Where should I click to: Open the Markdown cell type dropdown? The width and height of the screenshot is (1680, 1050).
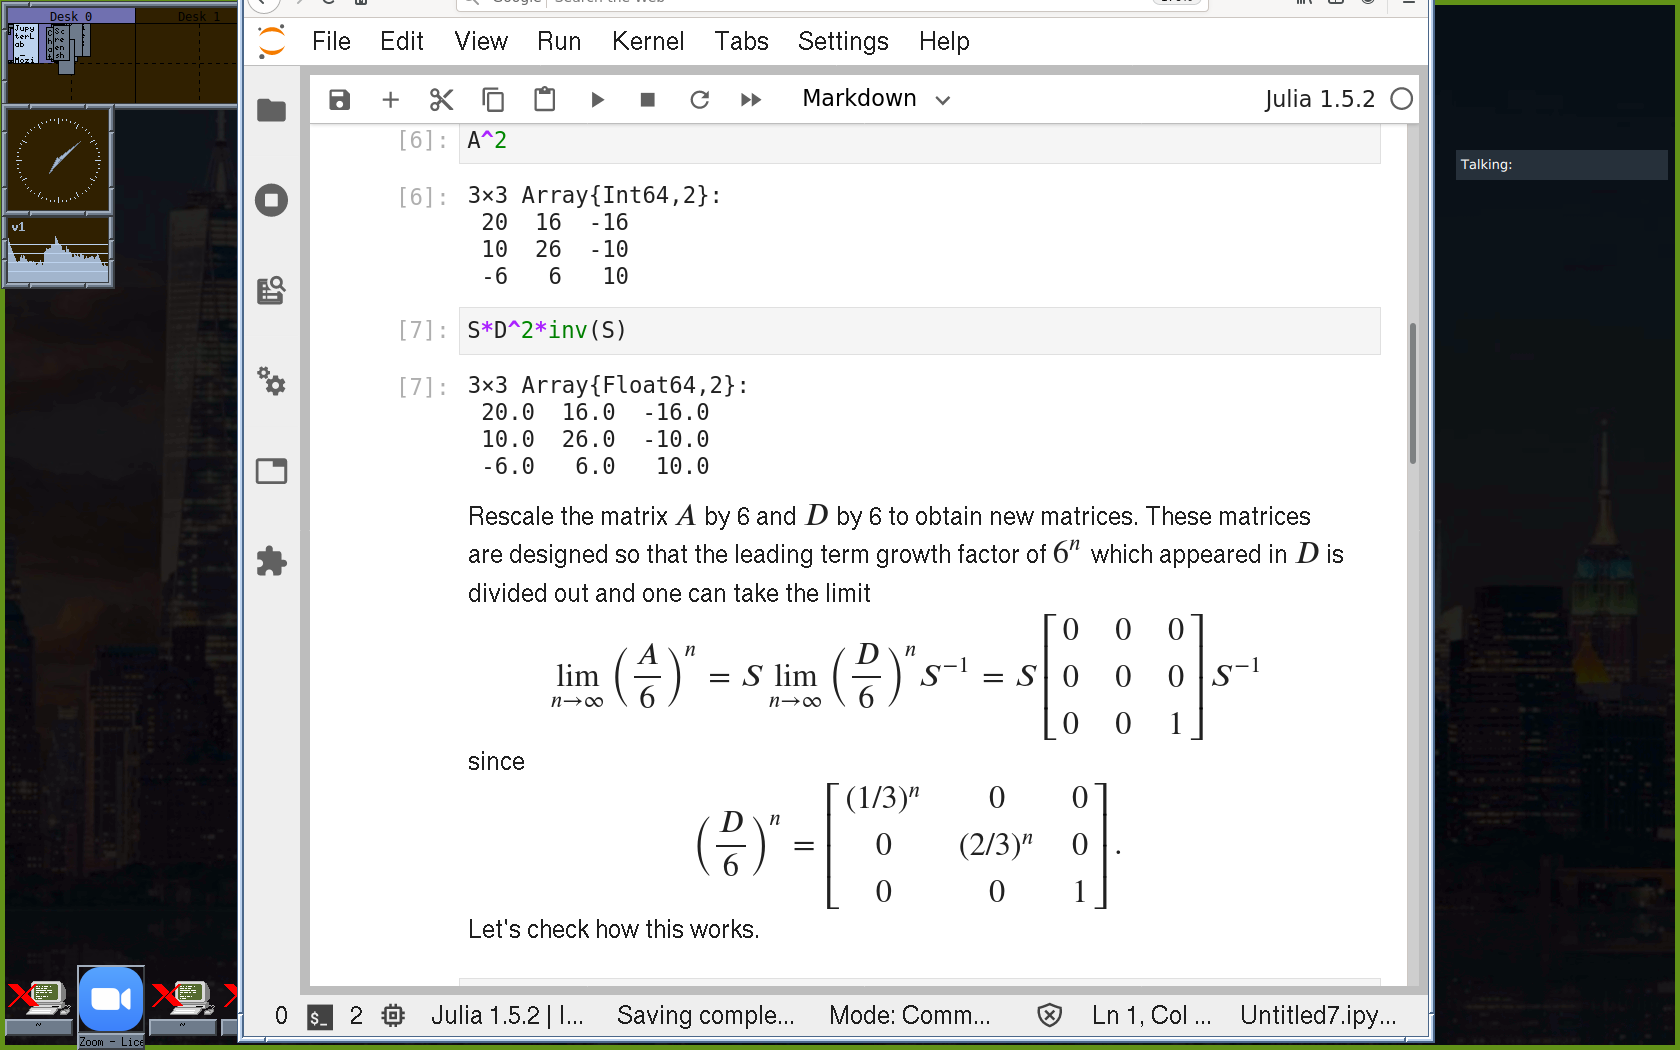tap(875, 99)
